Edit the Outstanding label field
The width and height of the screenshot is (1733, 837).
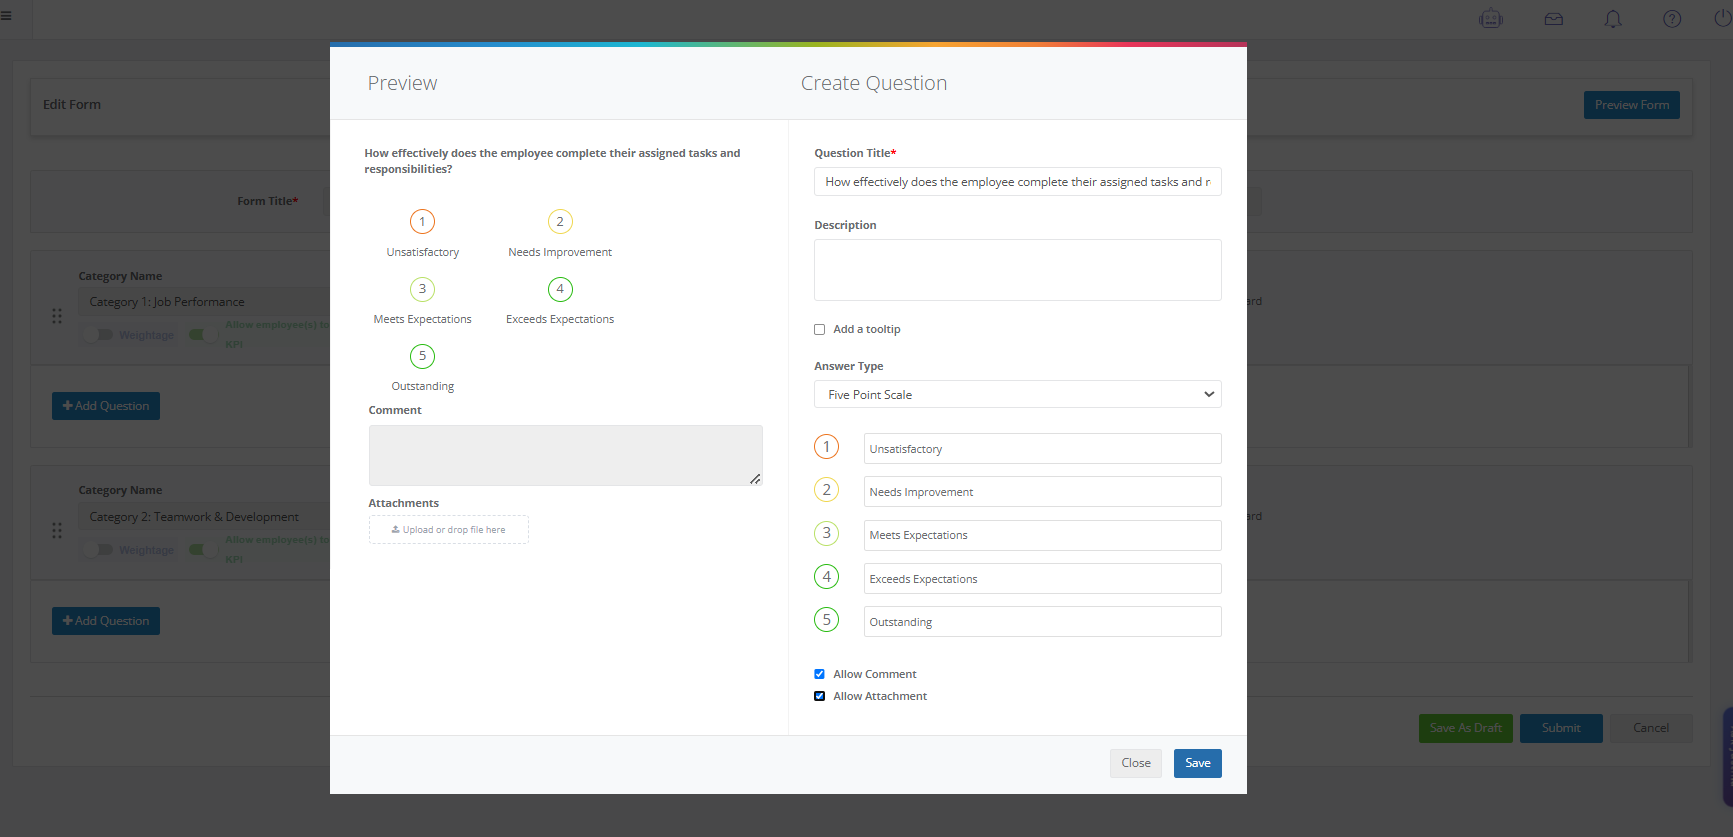pyautogui.click(x=1042, y=622)
